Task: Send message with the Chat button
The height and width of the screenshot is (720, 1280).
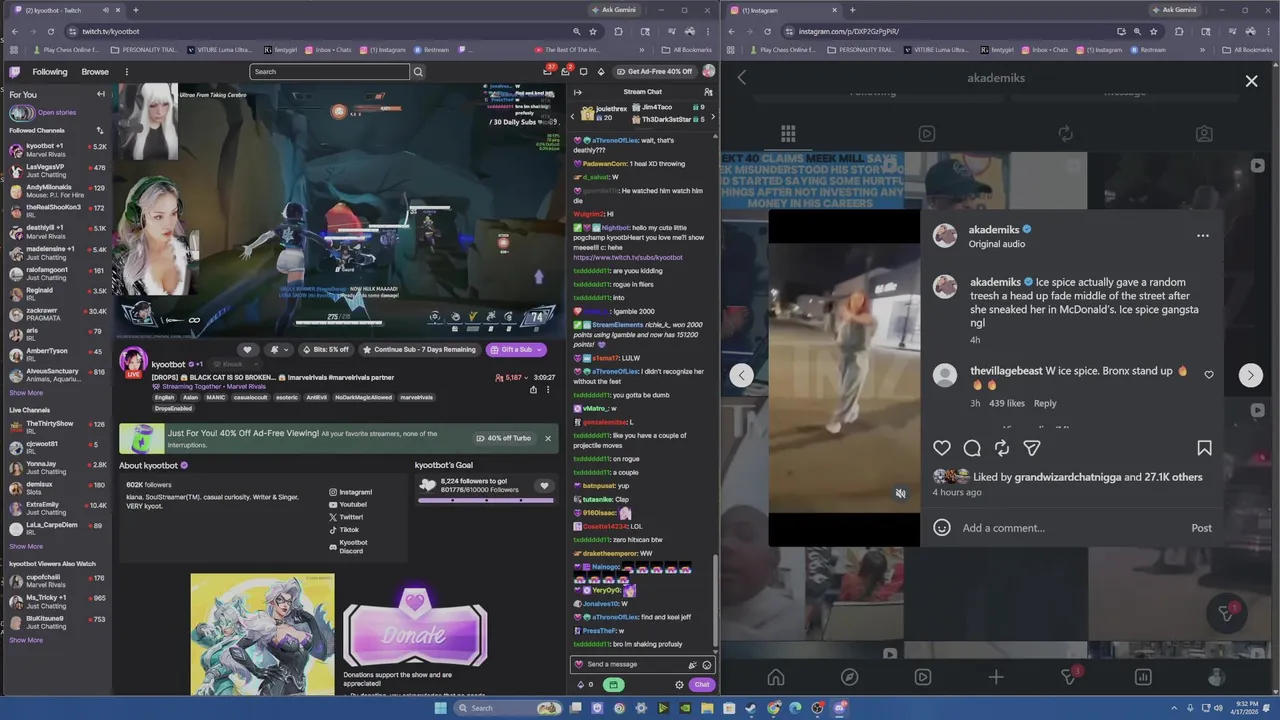Action: coord(702,685)
